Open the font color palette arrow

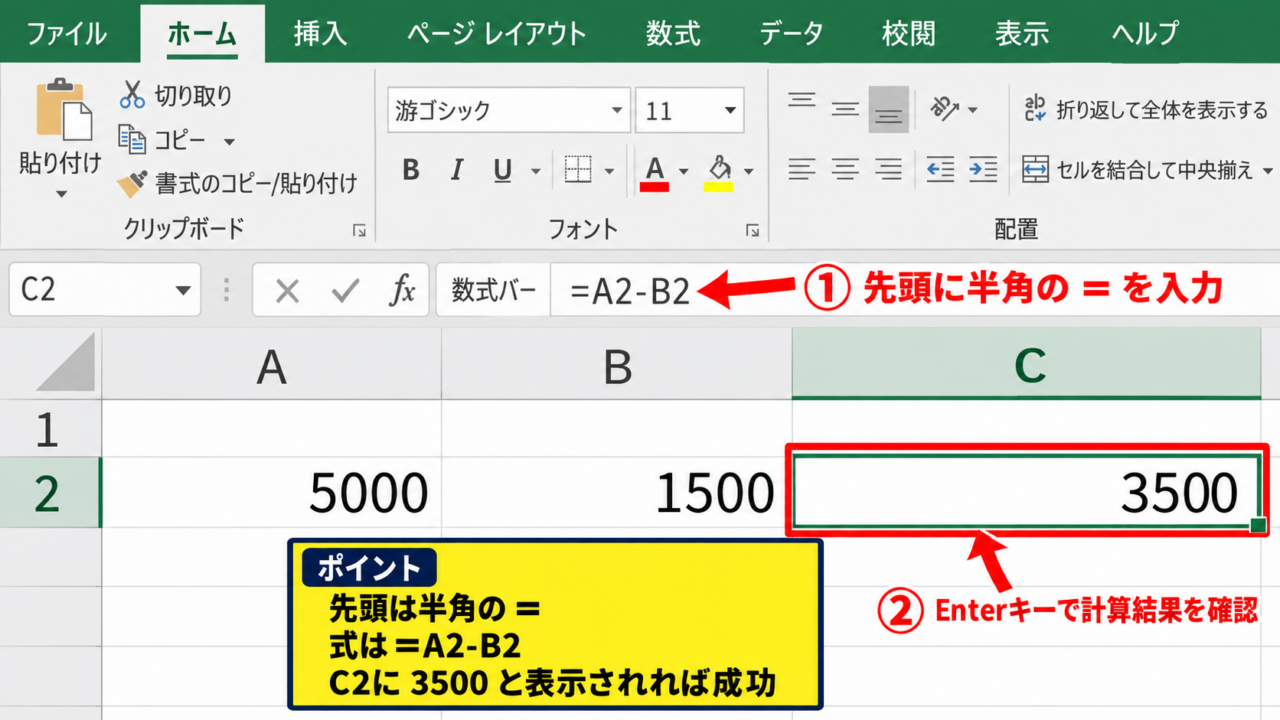[683, 171]
